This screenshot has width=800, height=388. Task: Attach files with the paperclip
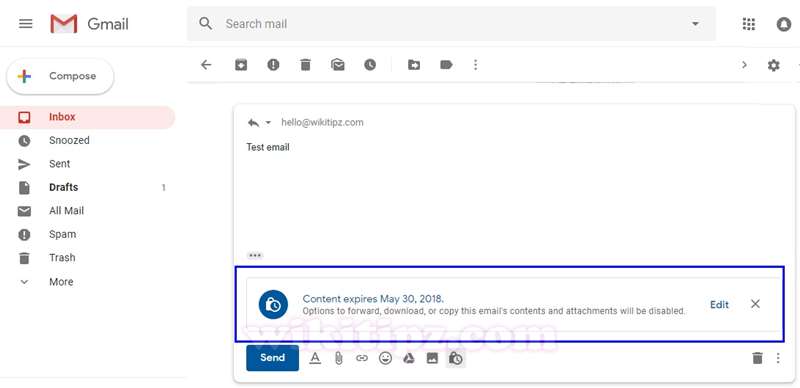338,358
